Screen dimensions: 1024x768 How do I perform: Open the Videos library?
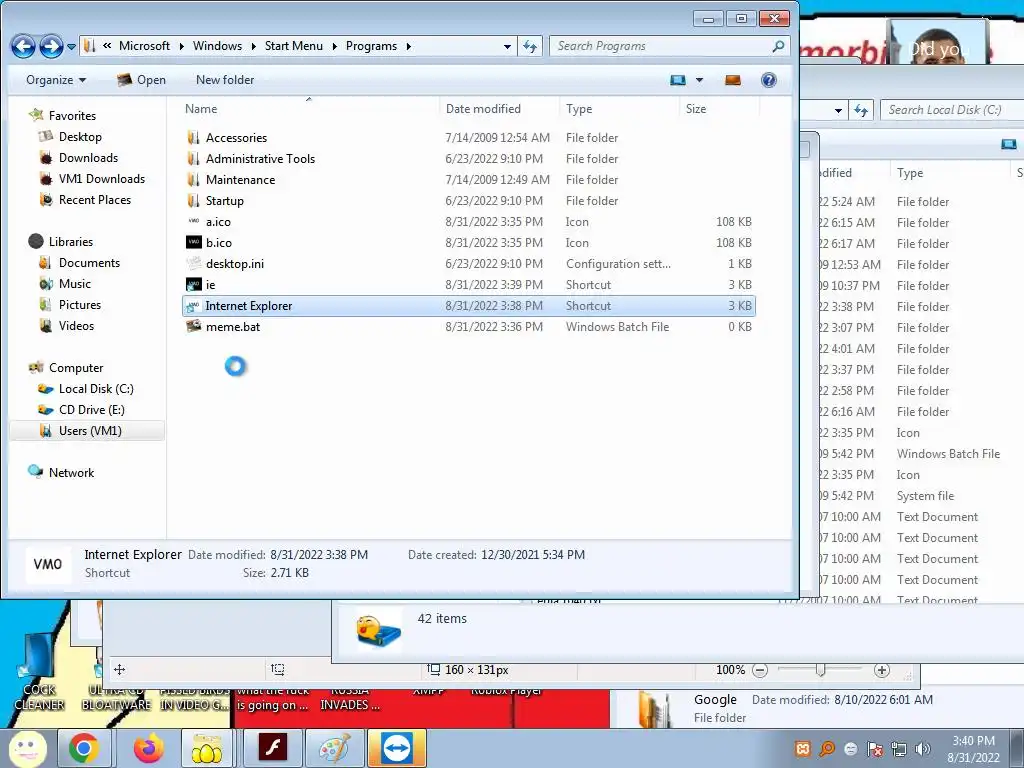pyautogui.click(x=76, y=325)
